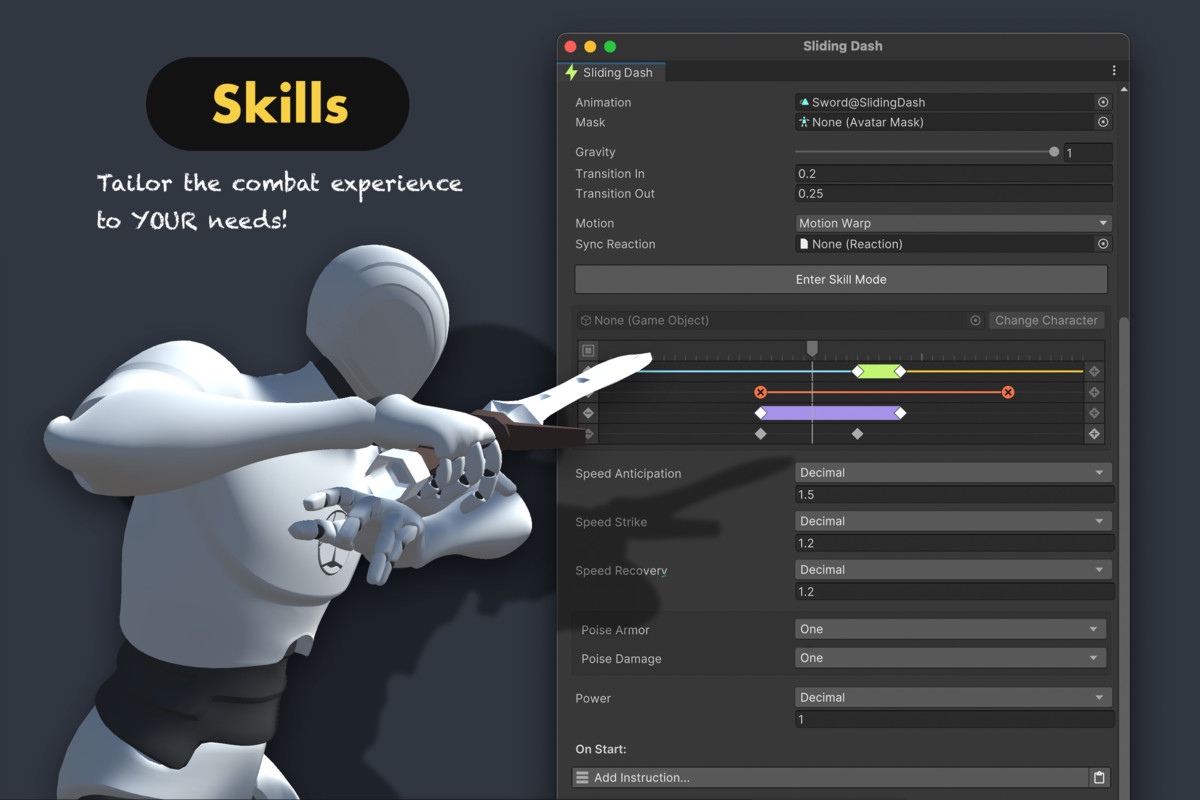
Task: Open the Sync Reaction object picker
Action: (x=1103, y=243)
